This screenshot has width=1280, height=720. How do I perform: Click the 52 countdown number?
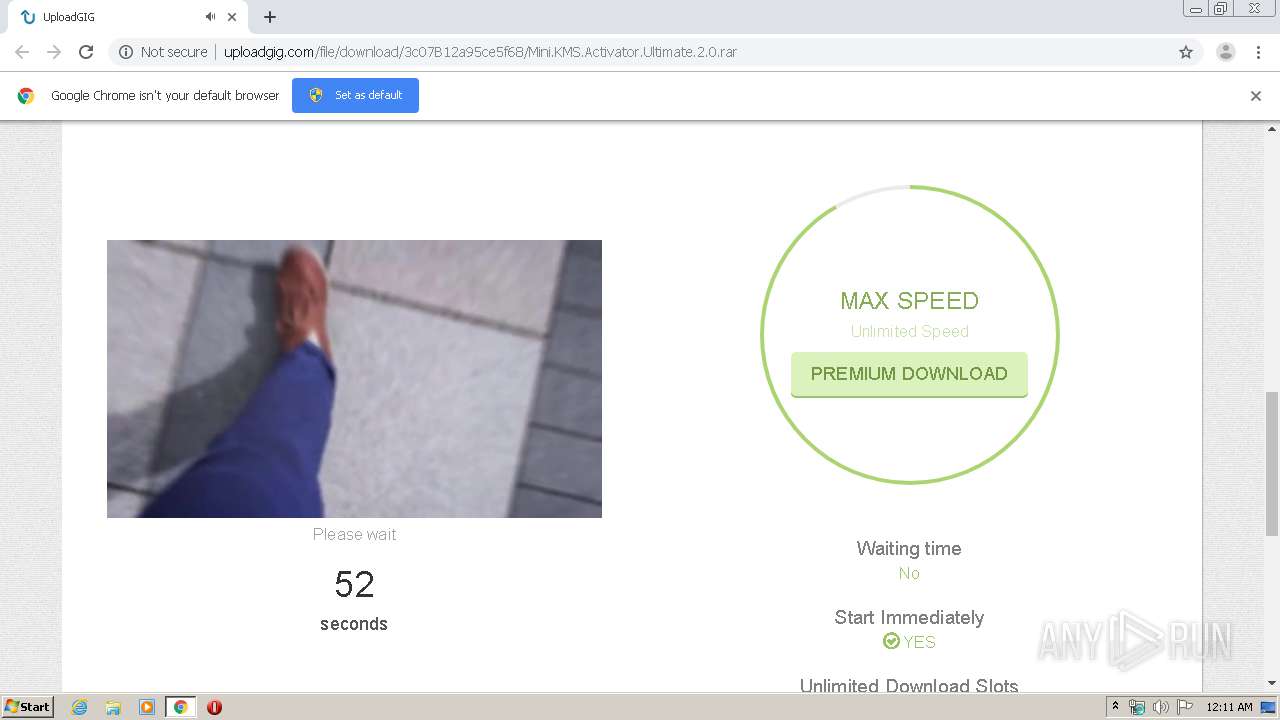click(354, 585)
